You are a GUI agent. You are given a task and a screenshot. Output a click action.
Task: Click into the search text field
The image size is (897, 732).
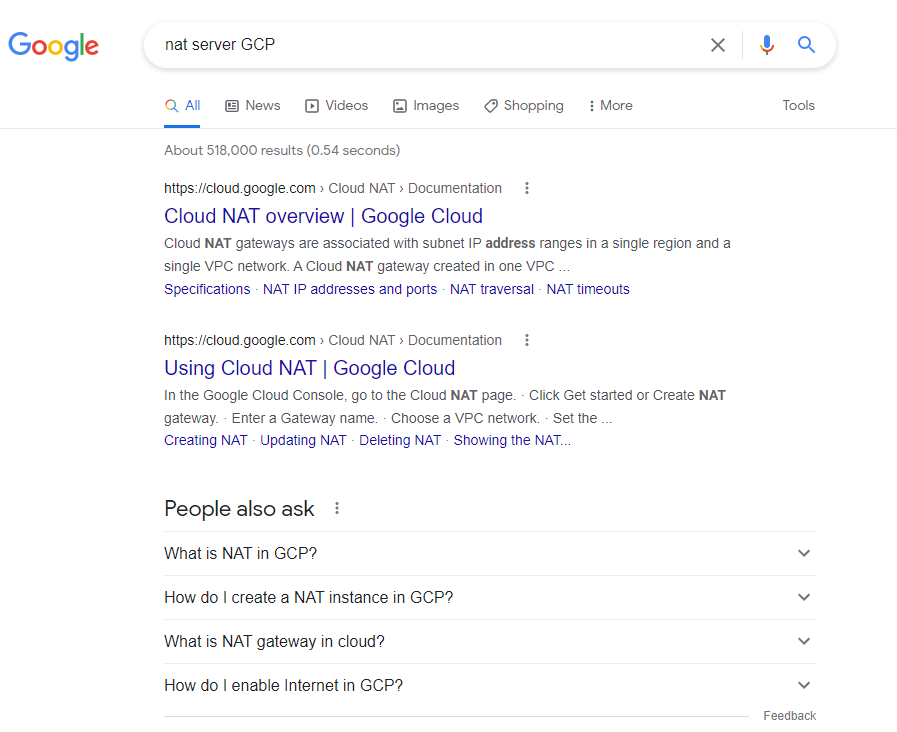(423, 45)
